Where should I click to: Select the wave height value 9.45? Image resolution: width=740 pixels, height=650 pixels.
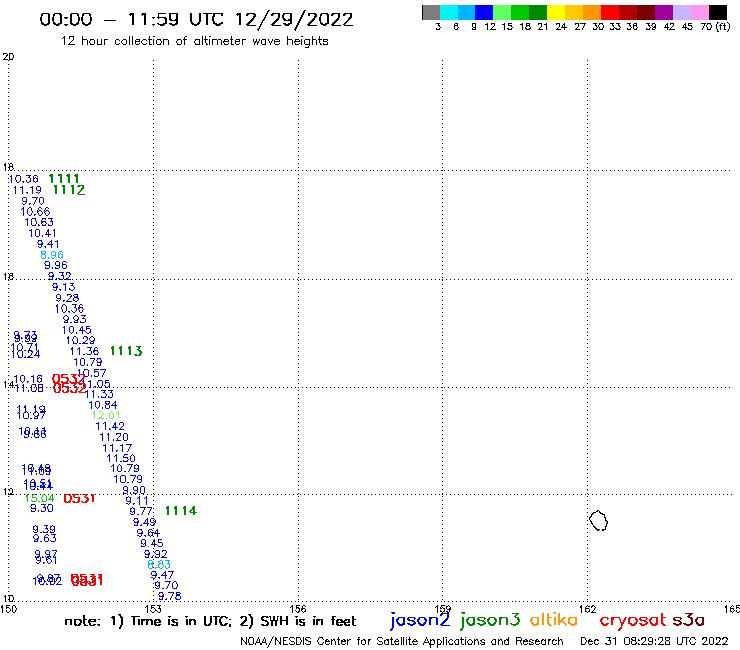[152, 543]
